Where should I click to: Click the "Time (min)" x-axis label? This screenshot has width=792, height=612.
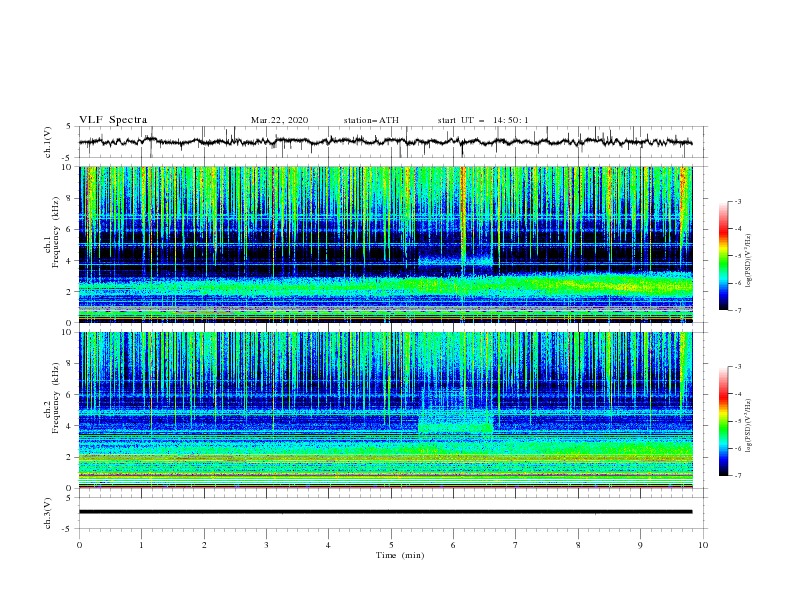click(400, 555)
